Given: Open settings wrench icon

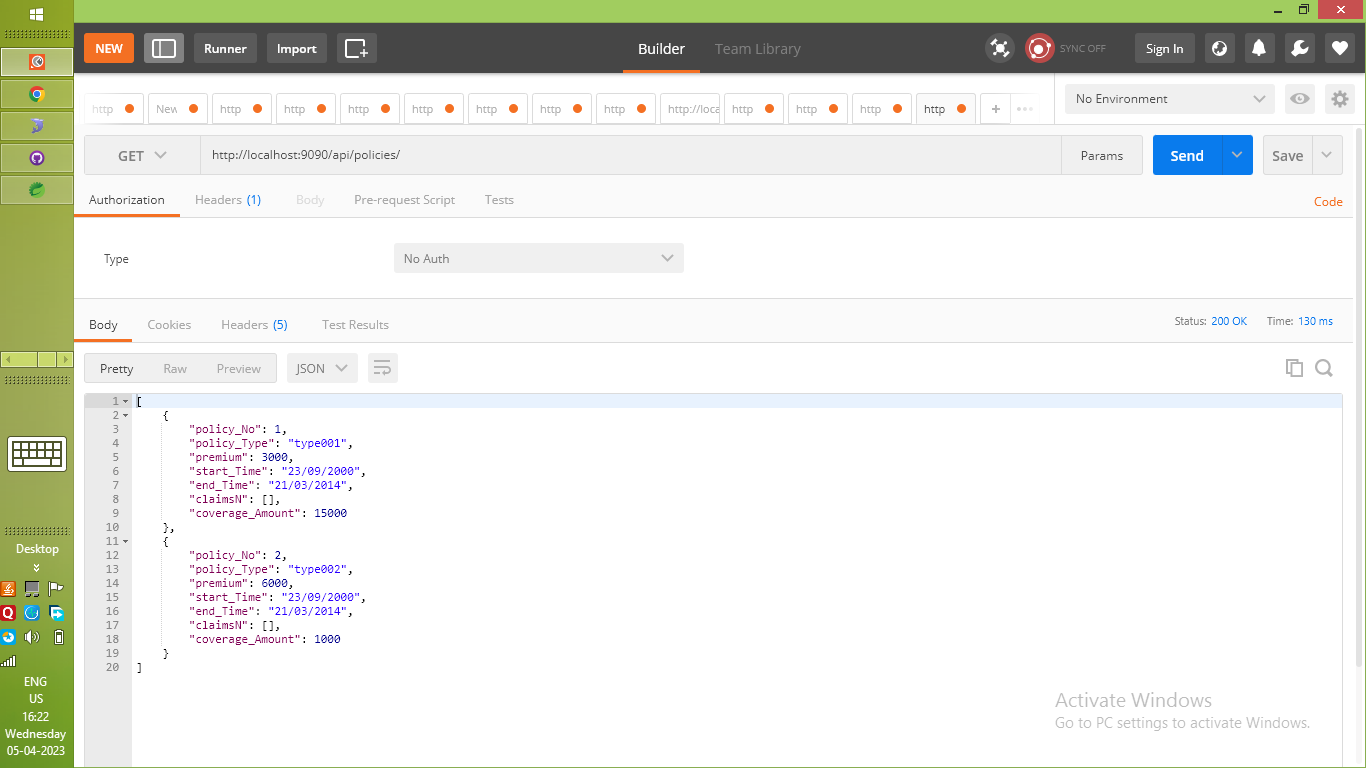Looking at the screenshot, I should pos(1299,48).
